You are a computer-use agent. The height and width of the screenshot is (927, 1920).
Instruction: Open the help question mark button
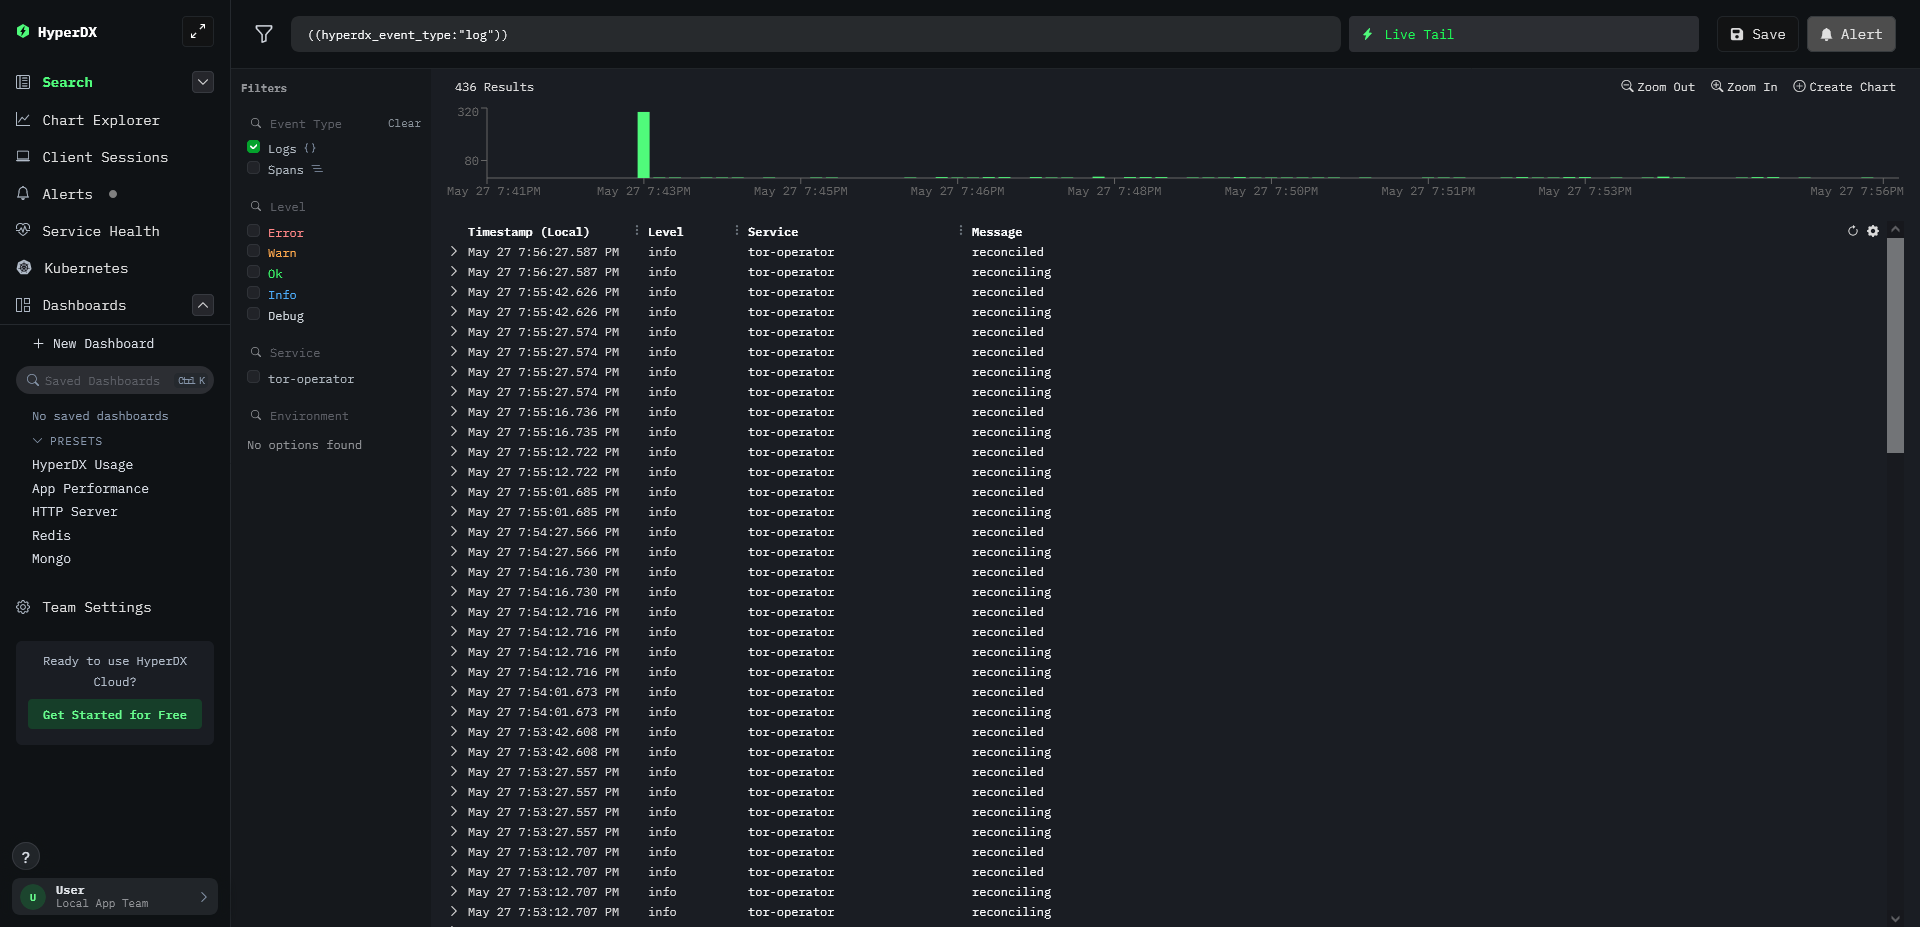[26, 857]
